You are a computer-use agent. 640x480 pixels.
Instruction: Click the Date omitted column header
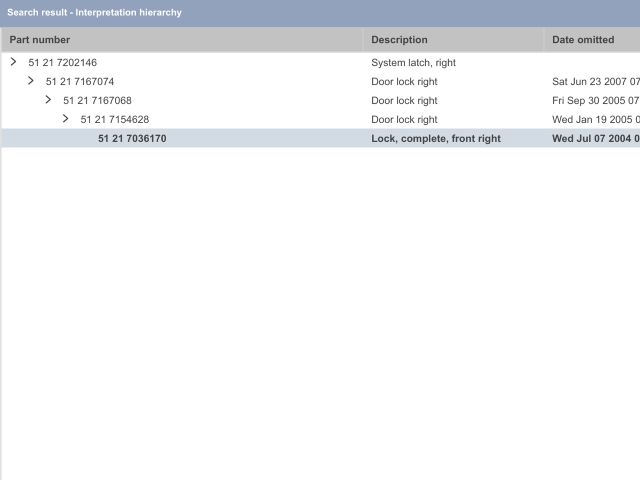pos(583,40)
